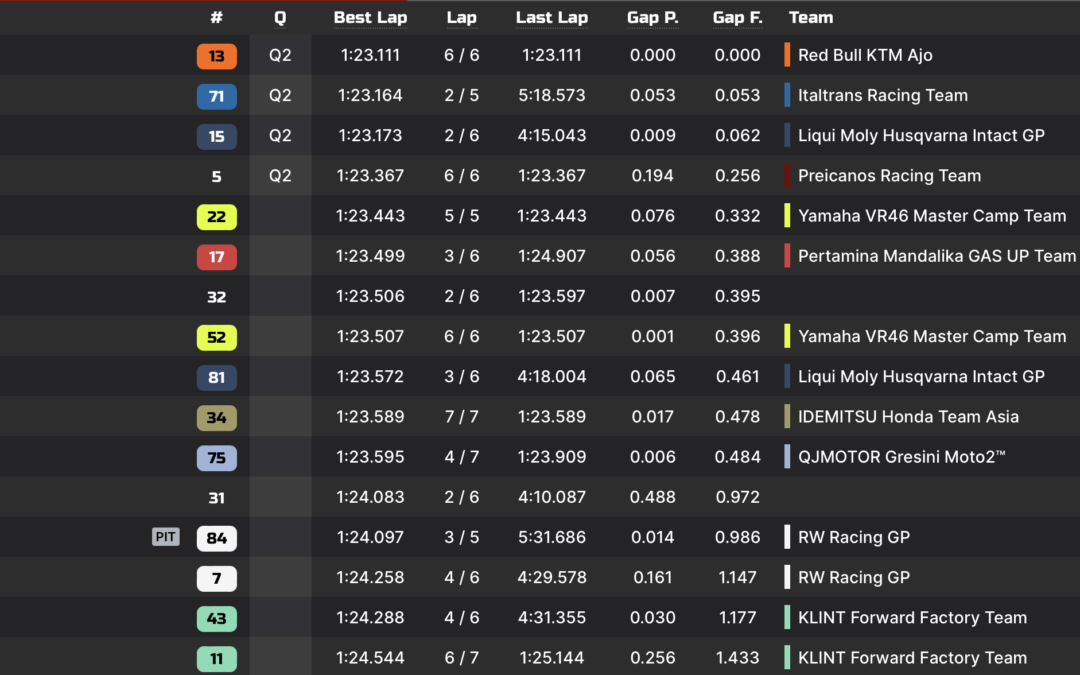Screen dimensions: 1080x675
Task: Sort by the Last Lap column header
Action: pyautogui.click(x=552, y=18)
